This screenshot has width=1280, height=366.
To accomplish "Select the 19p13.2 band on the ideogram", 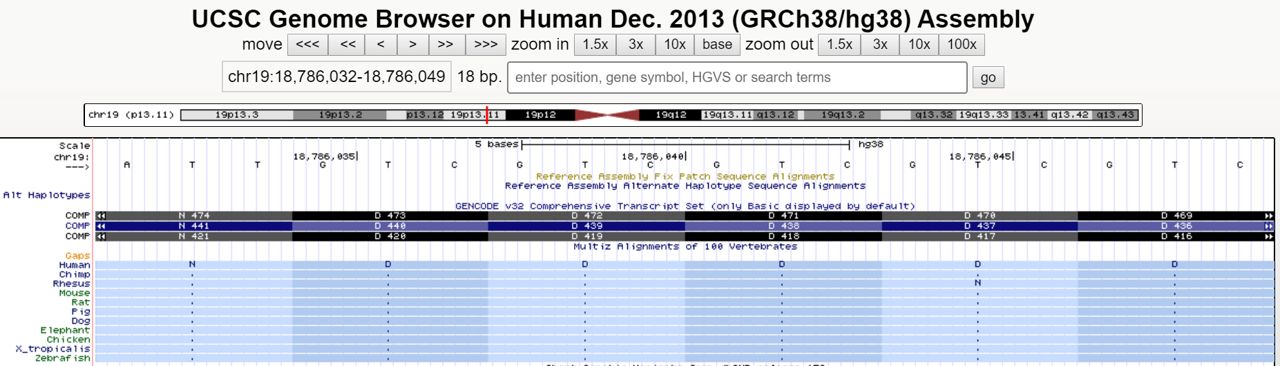I will [x=341, y=115].
